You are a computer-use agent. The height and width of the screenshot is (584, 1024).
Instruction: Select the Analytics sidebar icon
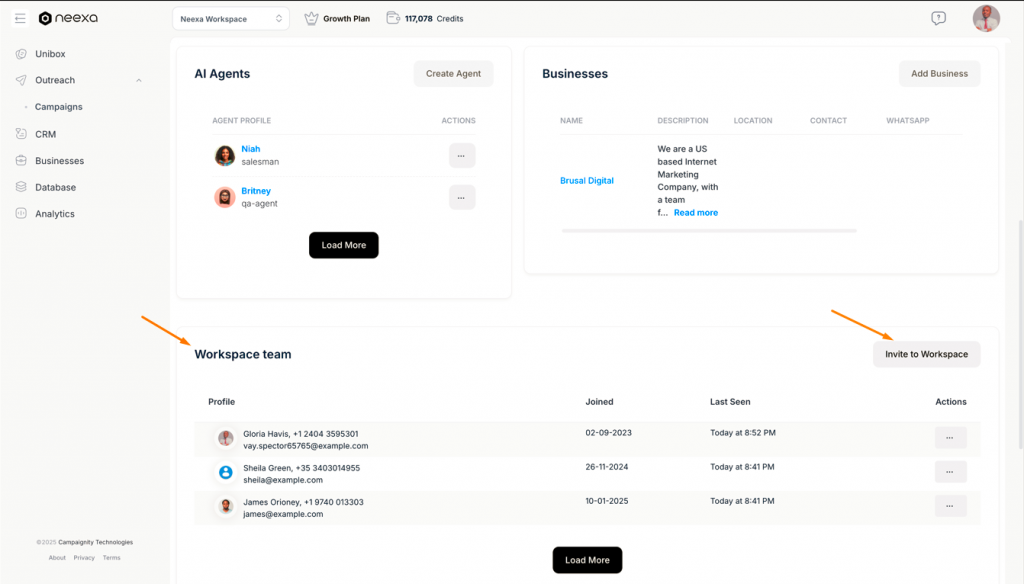(x=21, y=213)
